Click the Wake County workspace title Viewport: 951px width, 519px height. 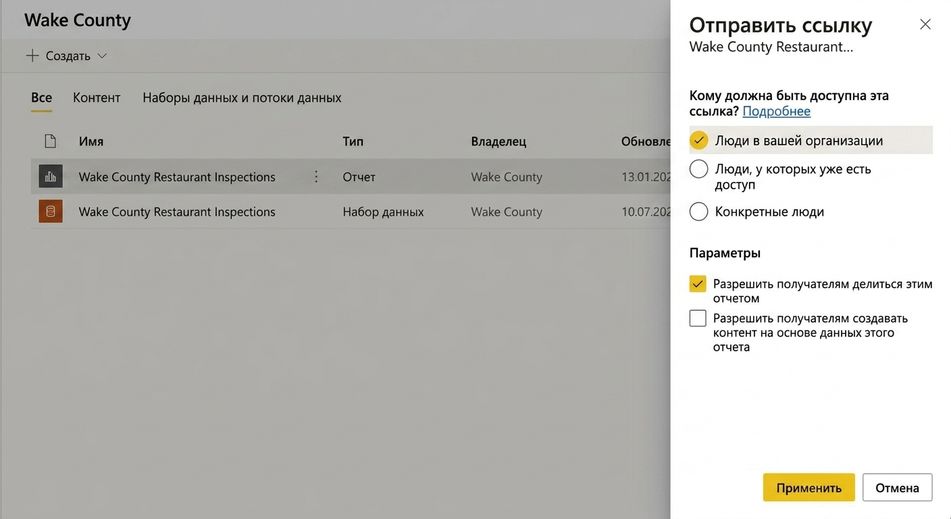(78, 21)
